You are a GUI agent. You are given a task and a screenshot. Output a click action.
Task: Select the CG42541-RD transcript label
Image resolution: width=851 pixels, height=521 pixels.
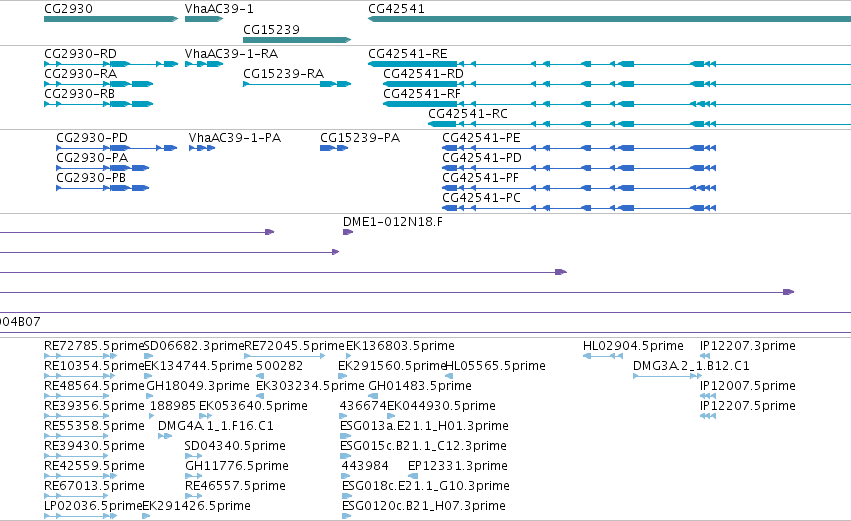(423, 74)
